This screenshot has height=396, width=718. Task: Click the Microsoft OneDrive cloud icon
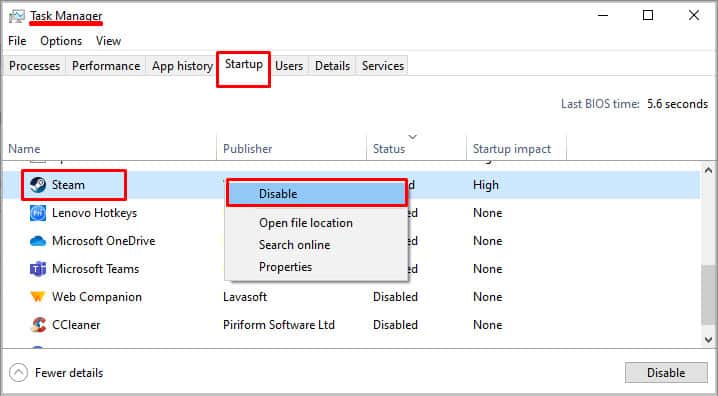(38, 241)
